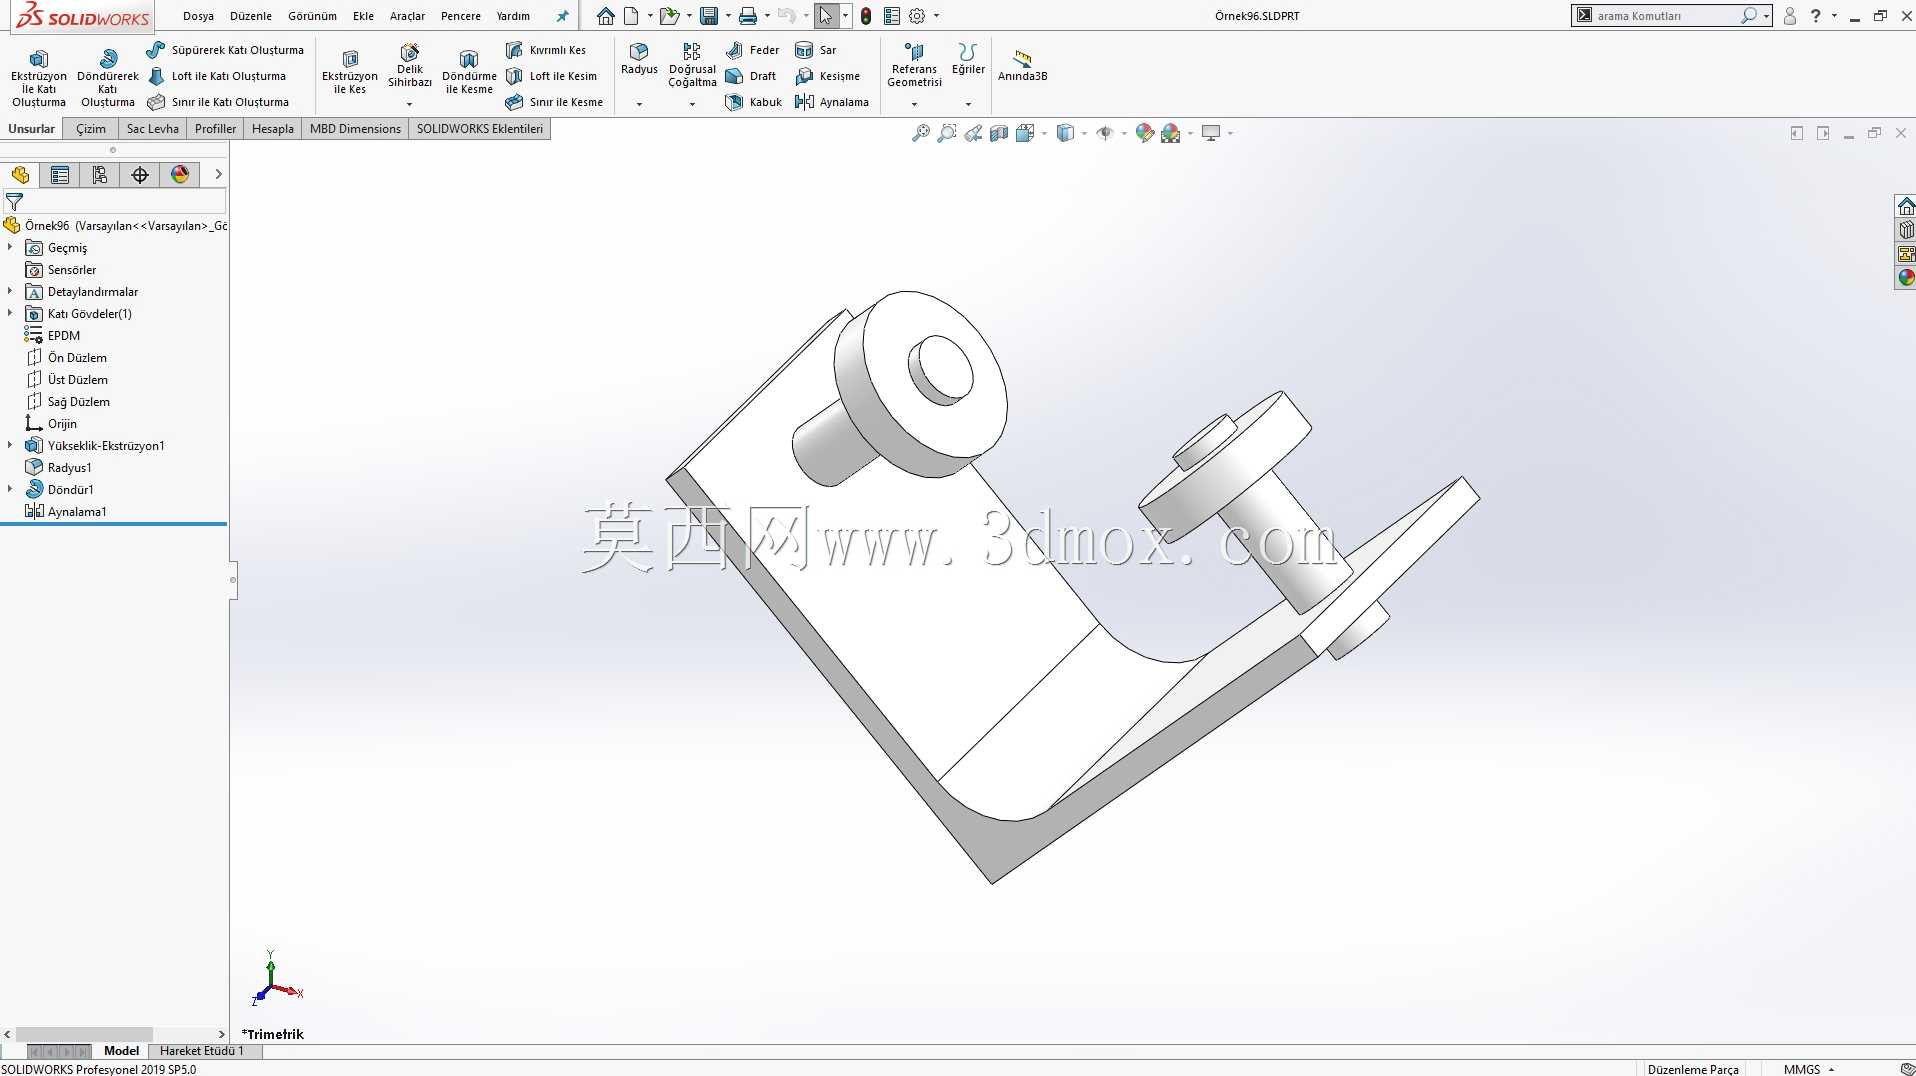Select Ekstrüzyon ile Kes tool

point(350,72)
